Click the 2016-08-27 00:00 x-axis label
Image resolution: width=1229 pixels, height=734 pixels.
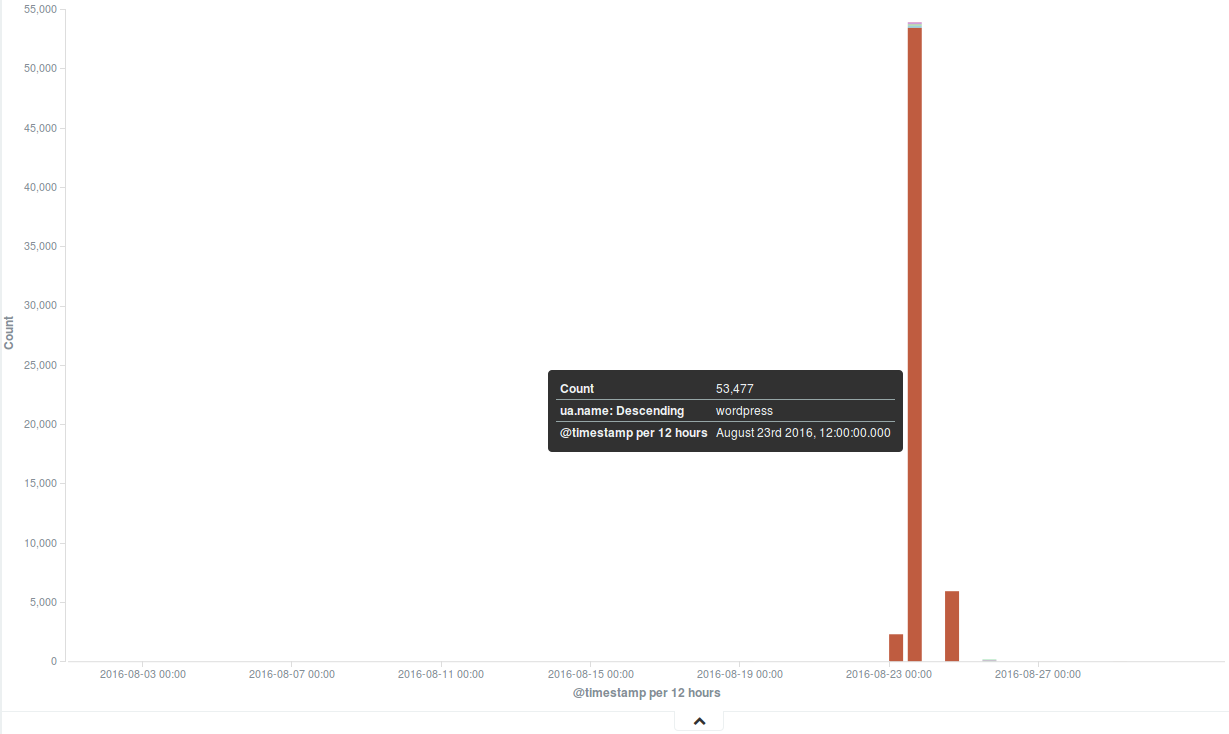[x=1037, y=674]
